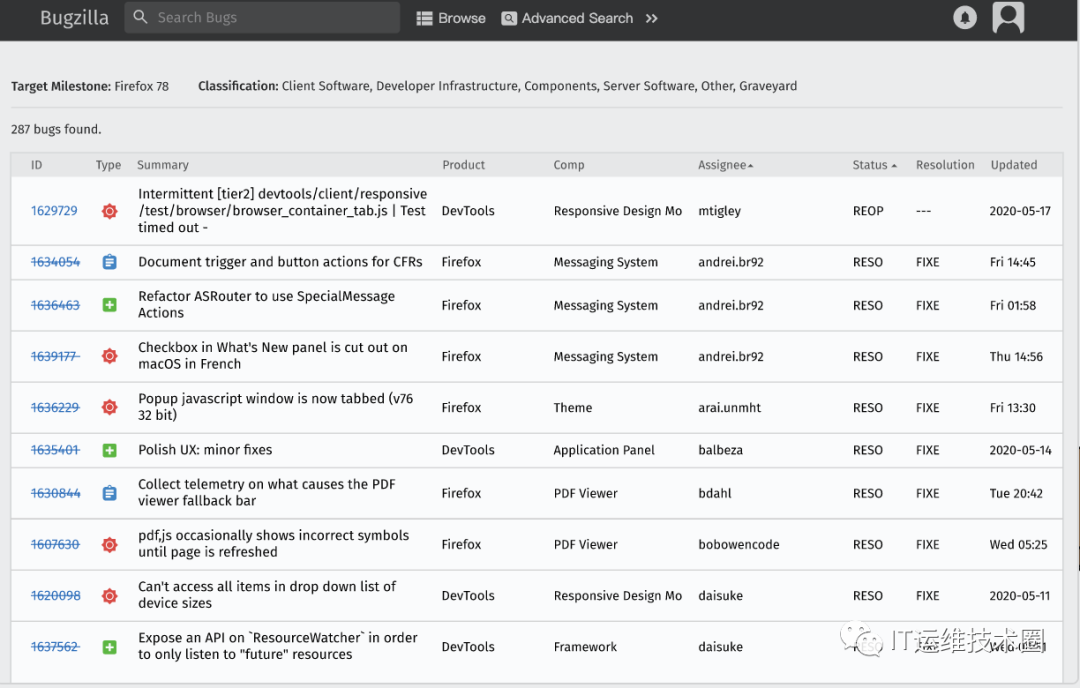Image resolution: width=1080 pixels, height=688 pixels.
Task: Click 'Target Milestone: Firefox 78' text
Action: pos(90,86)
